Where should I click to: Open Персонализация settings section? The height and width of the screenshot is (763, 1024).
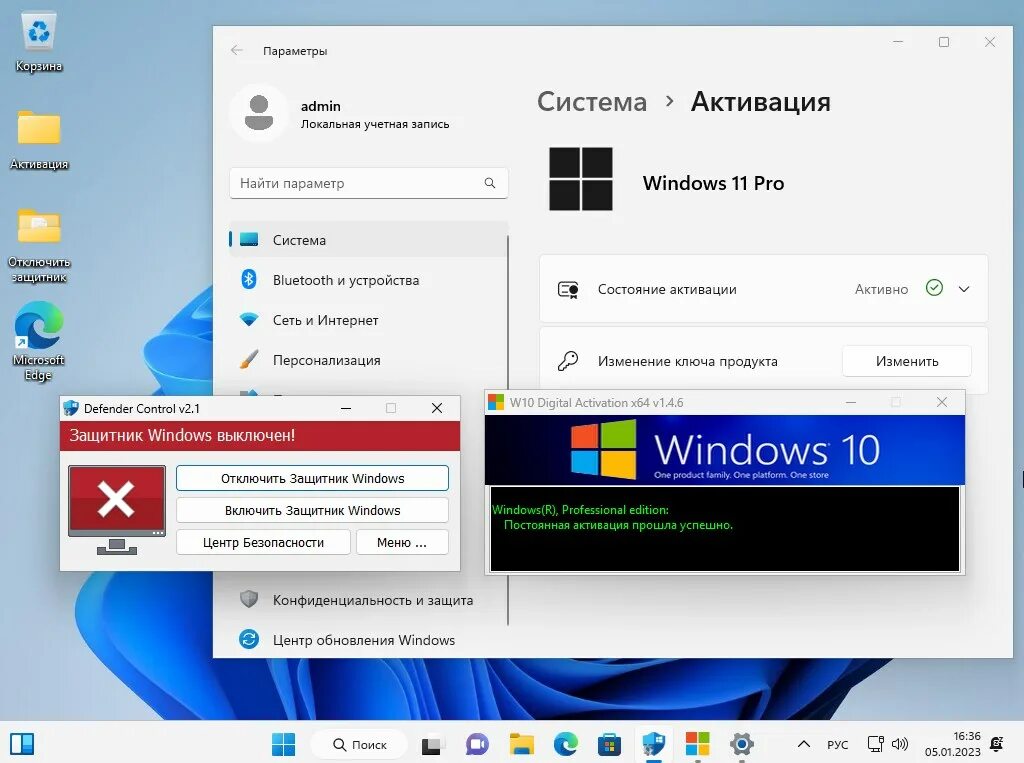click(x=368, y=360)
